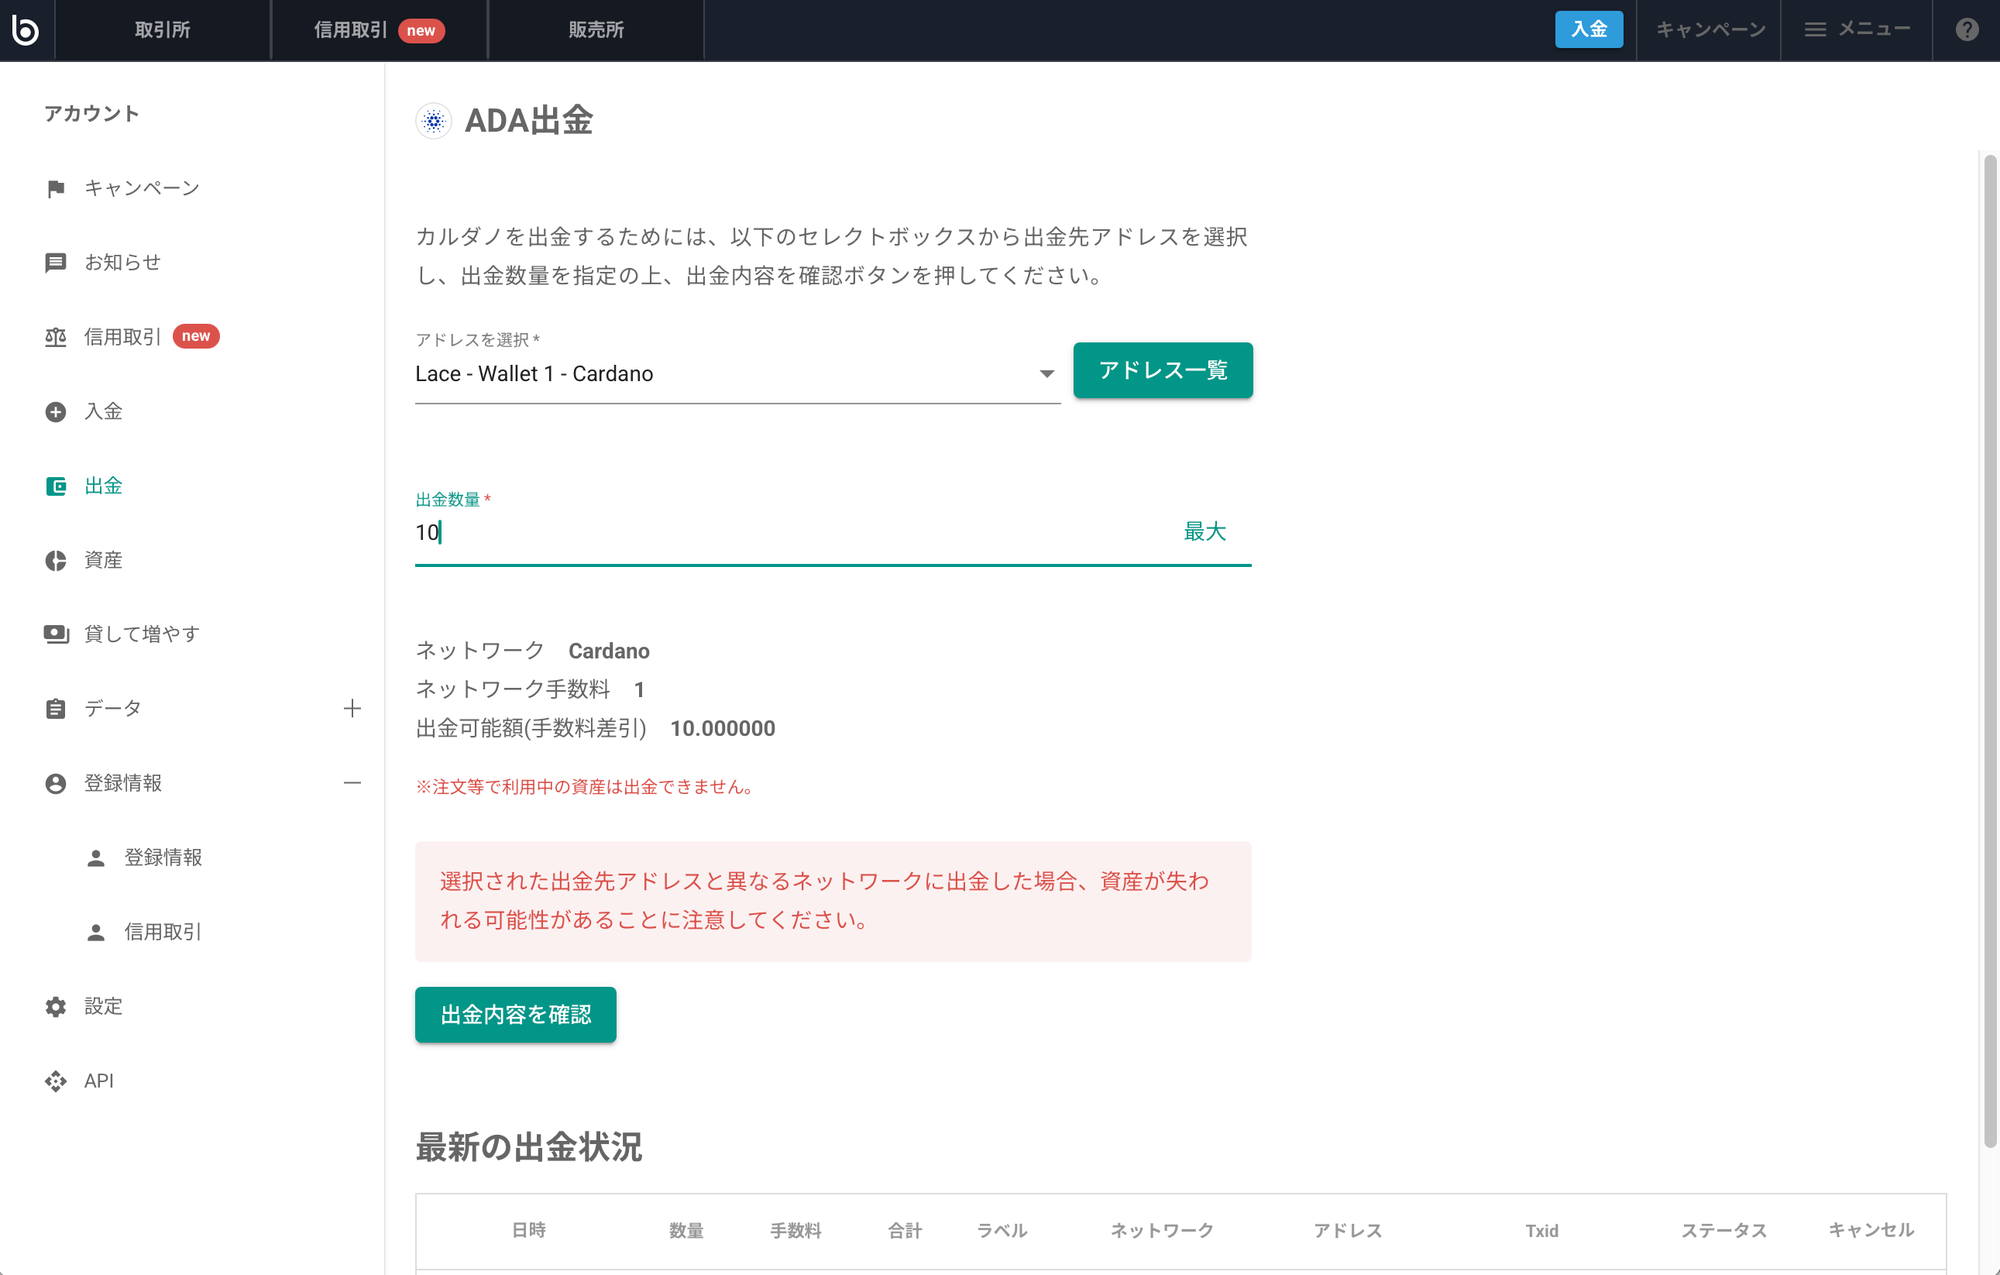The width and height of the screenshot is (2000, 1275).
Task: Collapse the 登録情報 section with minus
Action: click(x=352, y=783)
